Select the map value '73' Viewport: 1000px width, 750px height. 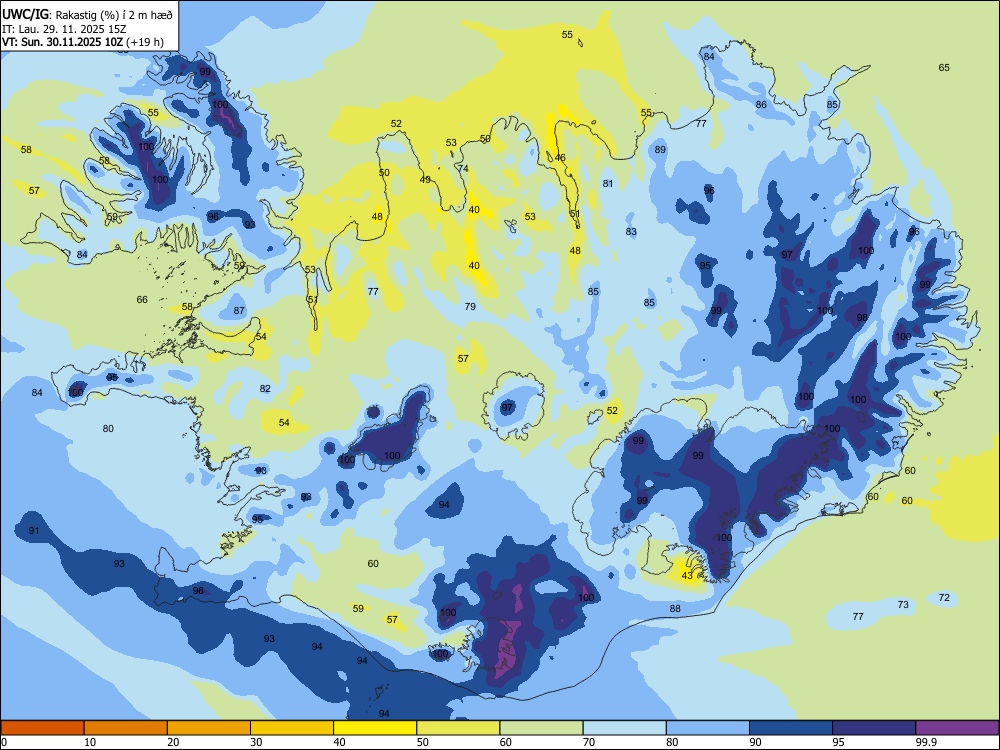tap(903, 605)
